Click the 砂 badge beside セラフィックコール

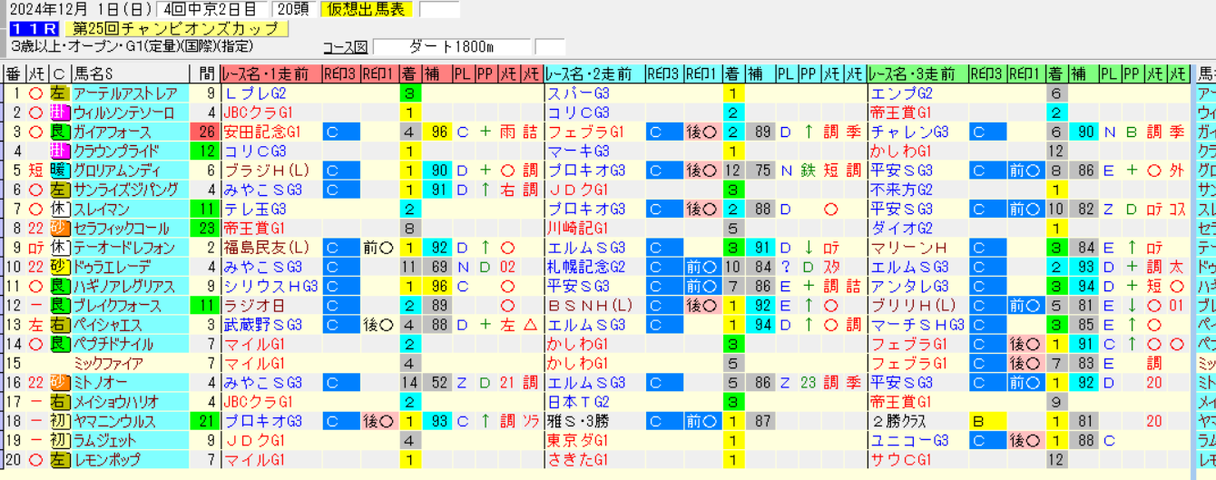58,227
